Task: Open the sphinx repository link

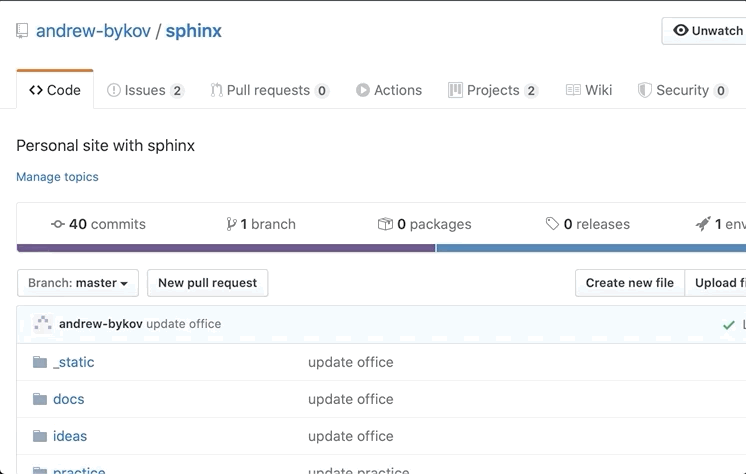Action: pyautogui.click(x=194, y=31)
